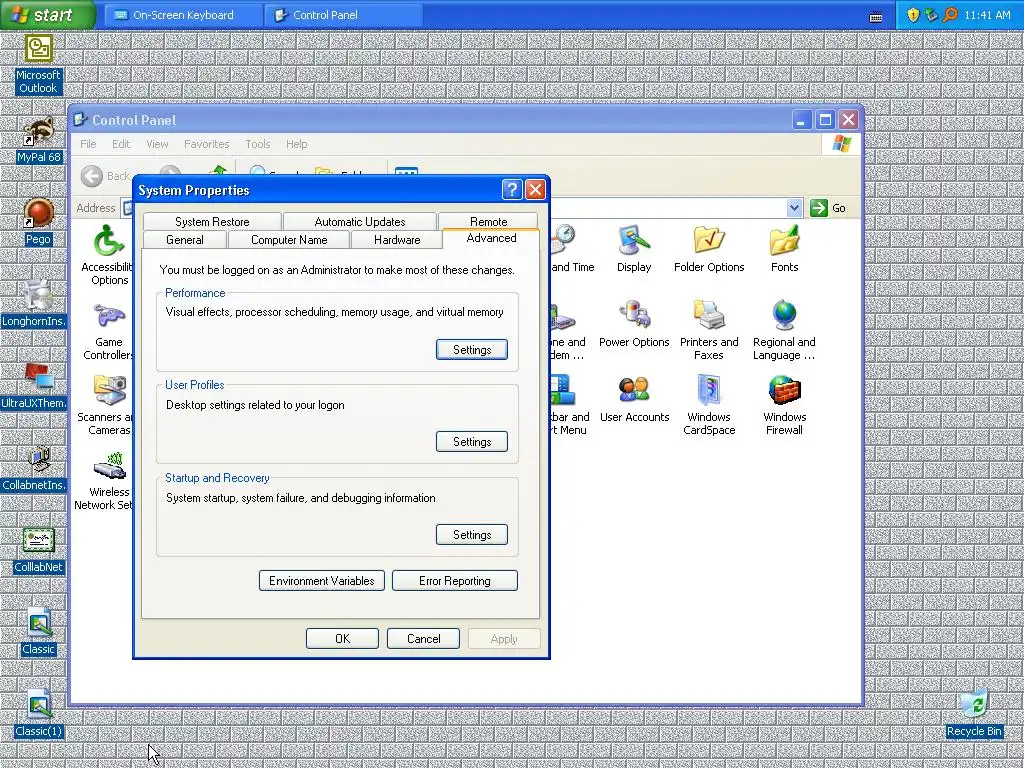
Task: Open Performance Settings
Action: click(472, 349)
